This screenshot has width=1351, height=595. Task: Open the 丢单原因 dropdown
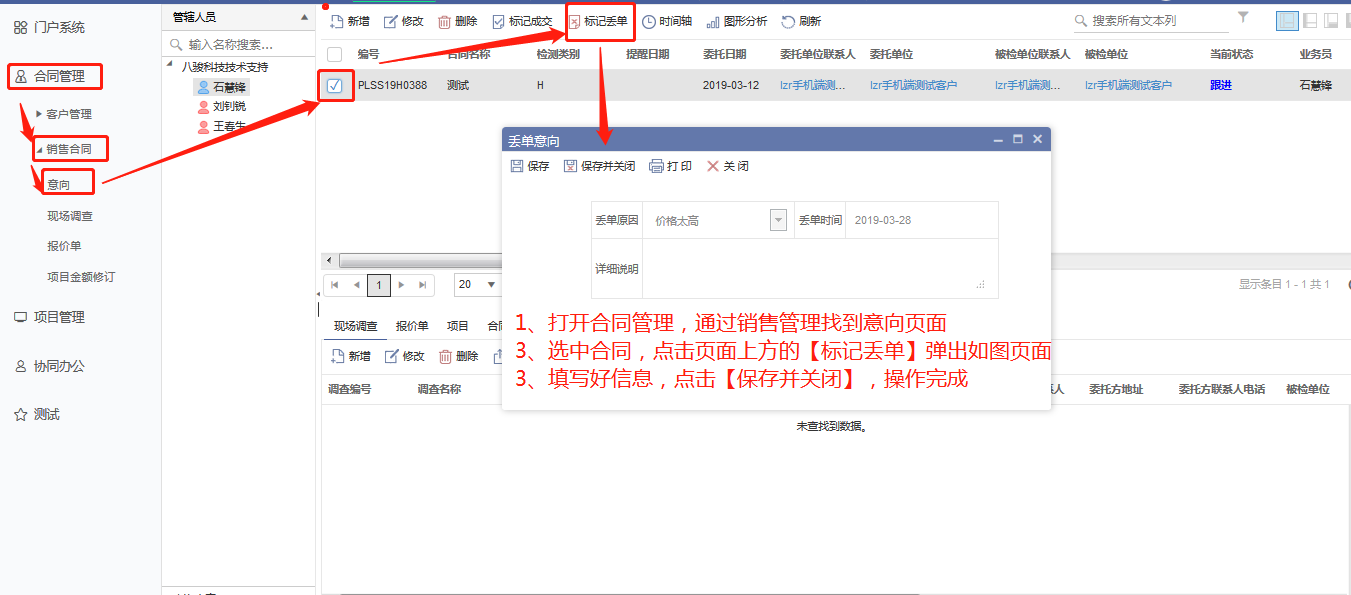tap(778, 220)
